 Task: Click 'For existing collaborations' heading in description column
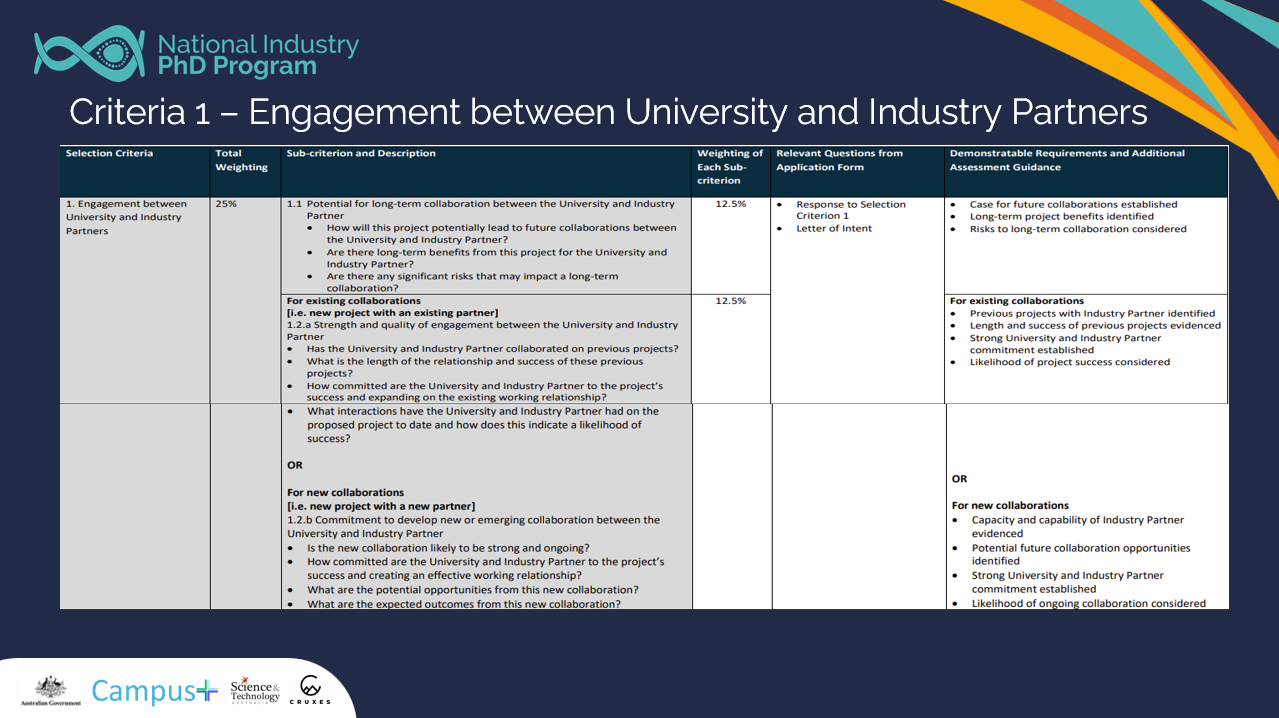click(x=354, y=300)
